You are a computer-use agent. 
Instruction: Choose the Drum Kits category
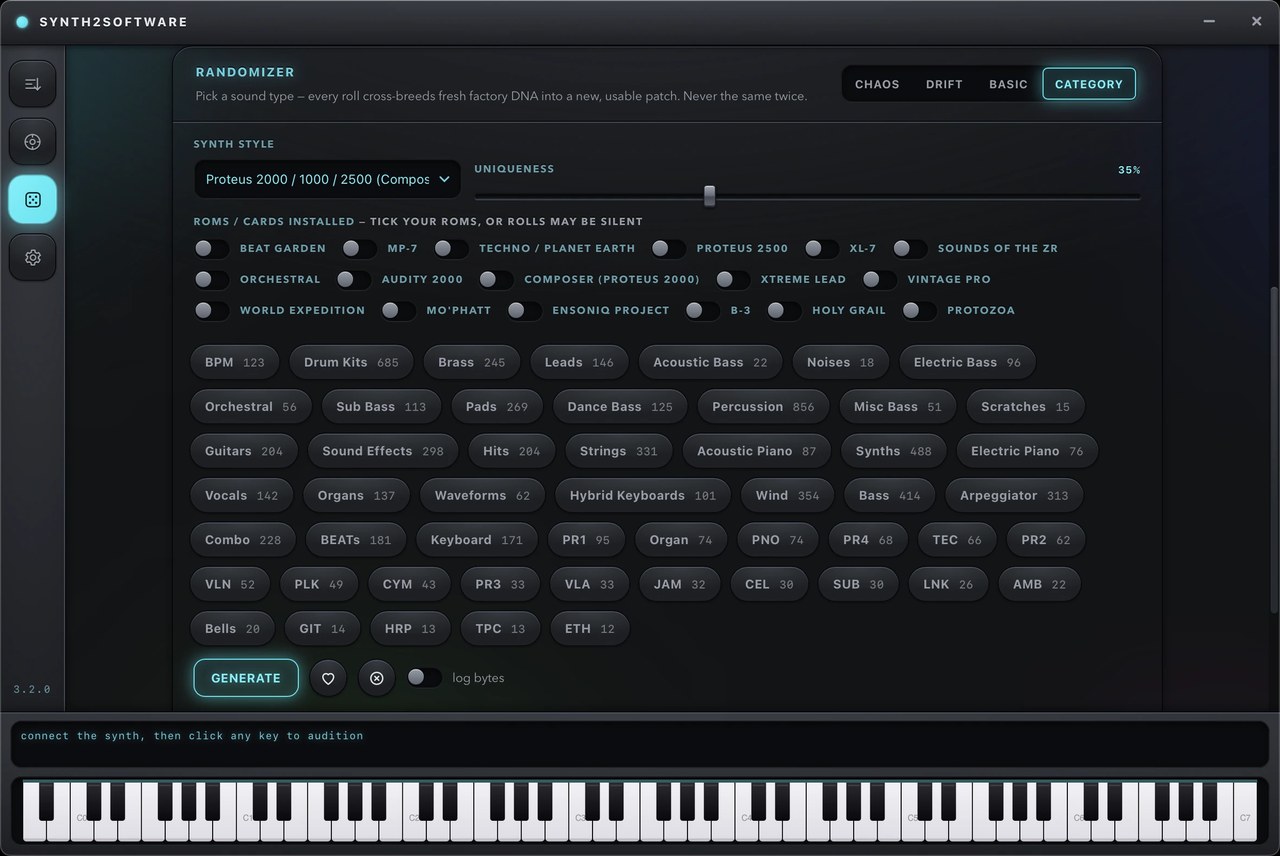point(351,362)
